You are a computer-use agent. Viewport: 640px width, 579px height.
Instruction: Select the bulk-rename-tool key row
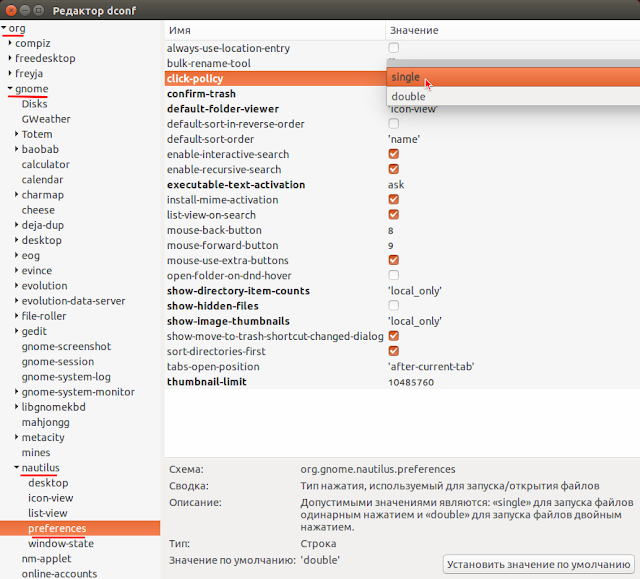275,63
